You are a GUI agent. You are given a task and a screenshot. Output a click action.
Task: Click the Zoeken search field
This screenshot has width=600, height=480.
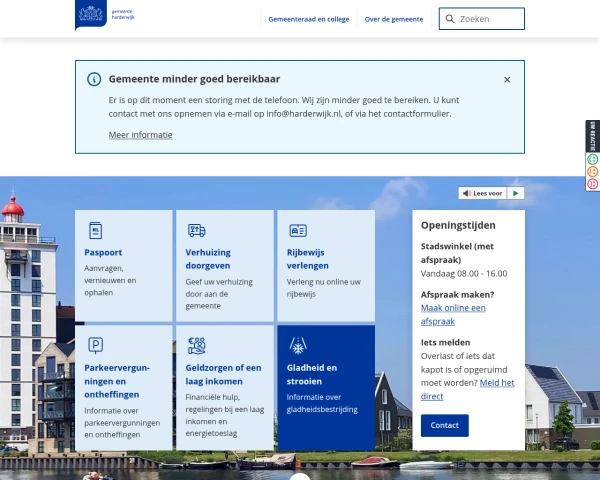[x=482, y=19]
